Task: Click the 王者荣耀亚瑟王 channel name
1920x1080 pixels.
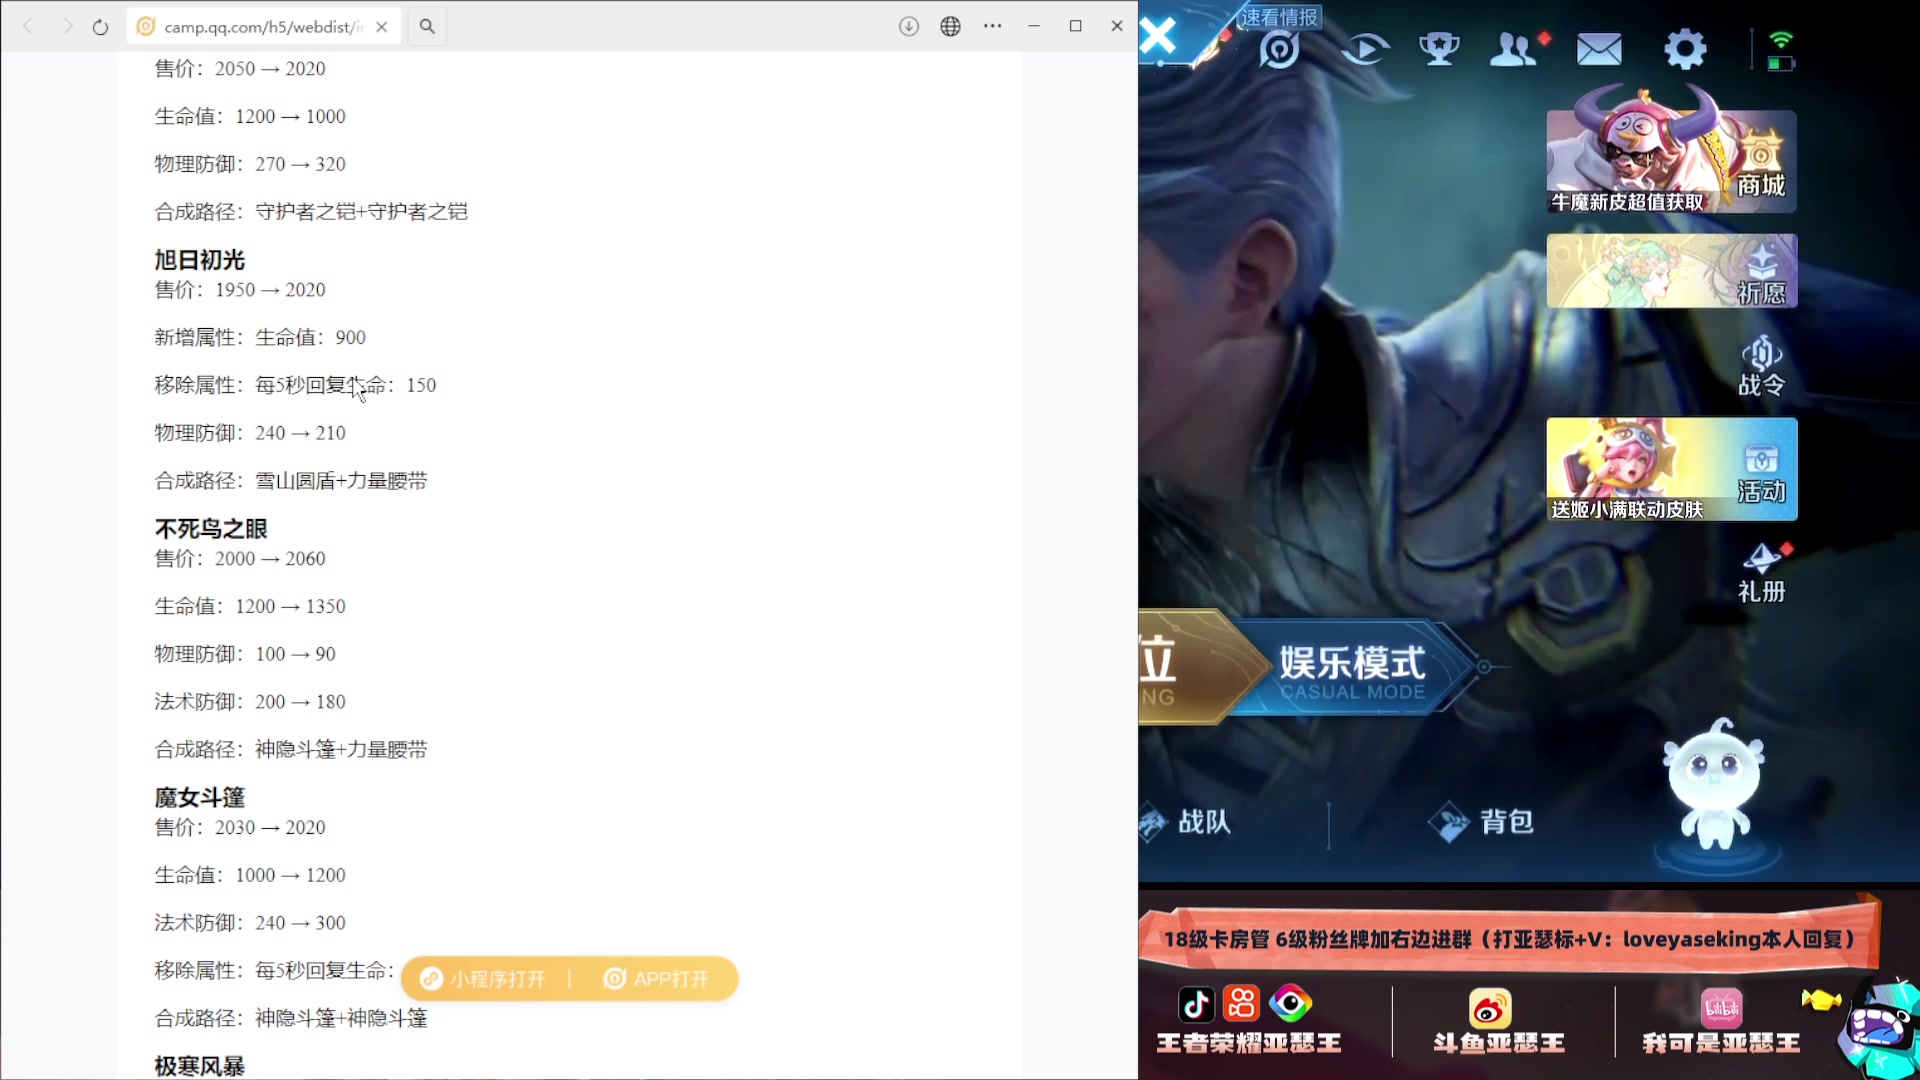Action: (x=1249, y=1043)
